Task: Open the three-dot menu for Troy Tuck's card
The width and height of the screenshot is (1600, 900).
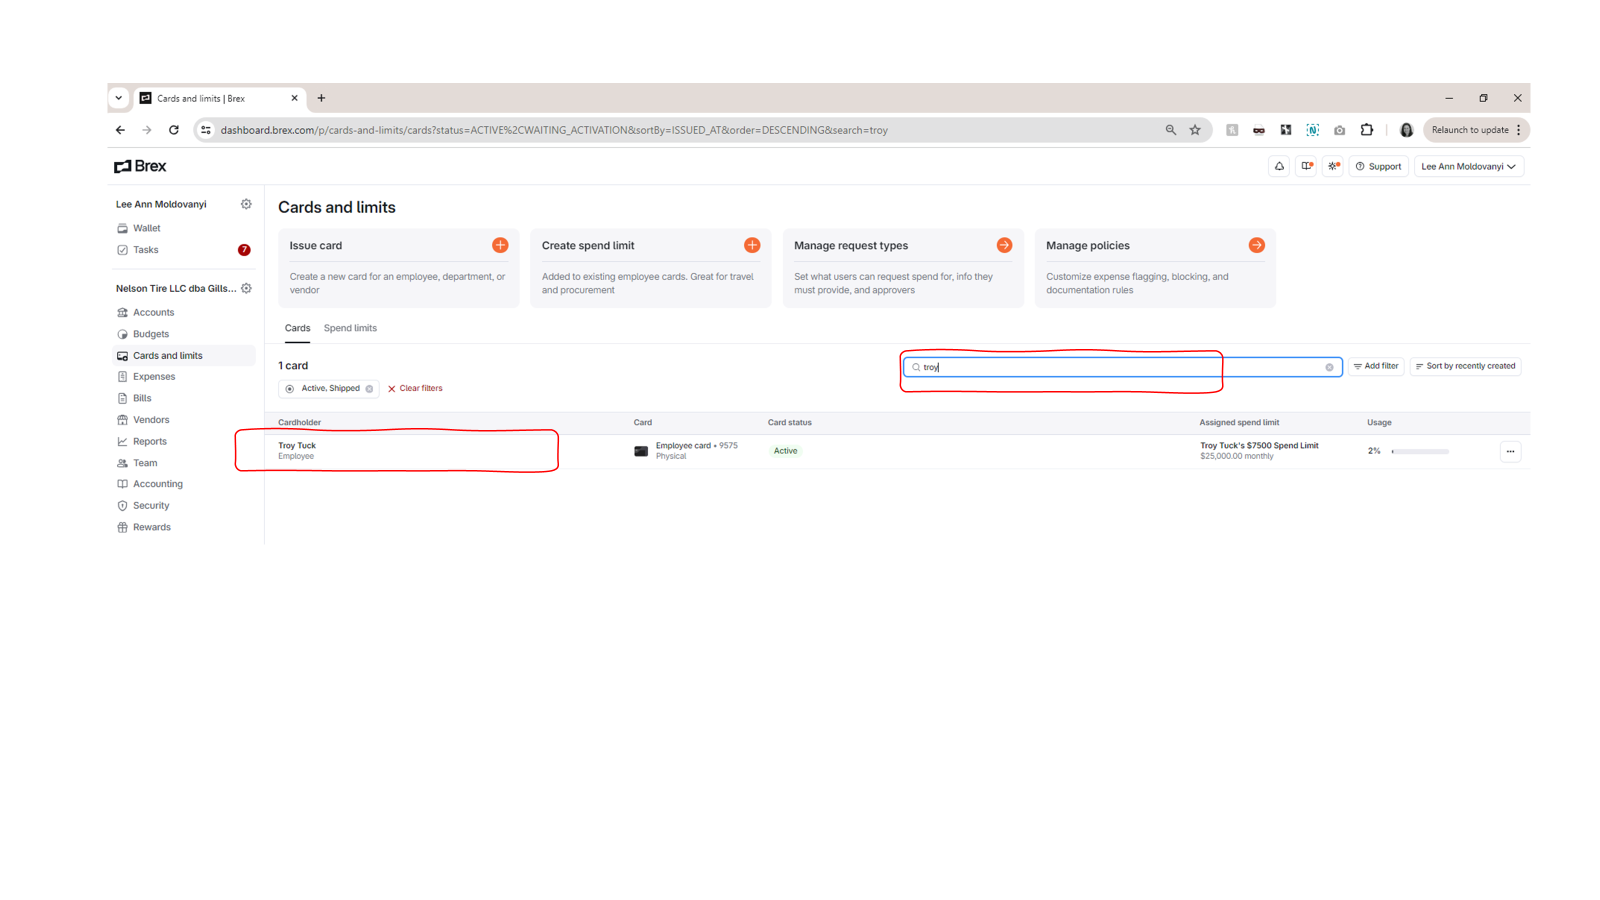Action: click(x=1510, y=451)
